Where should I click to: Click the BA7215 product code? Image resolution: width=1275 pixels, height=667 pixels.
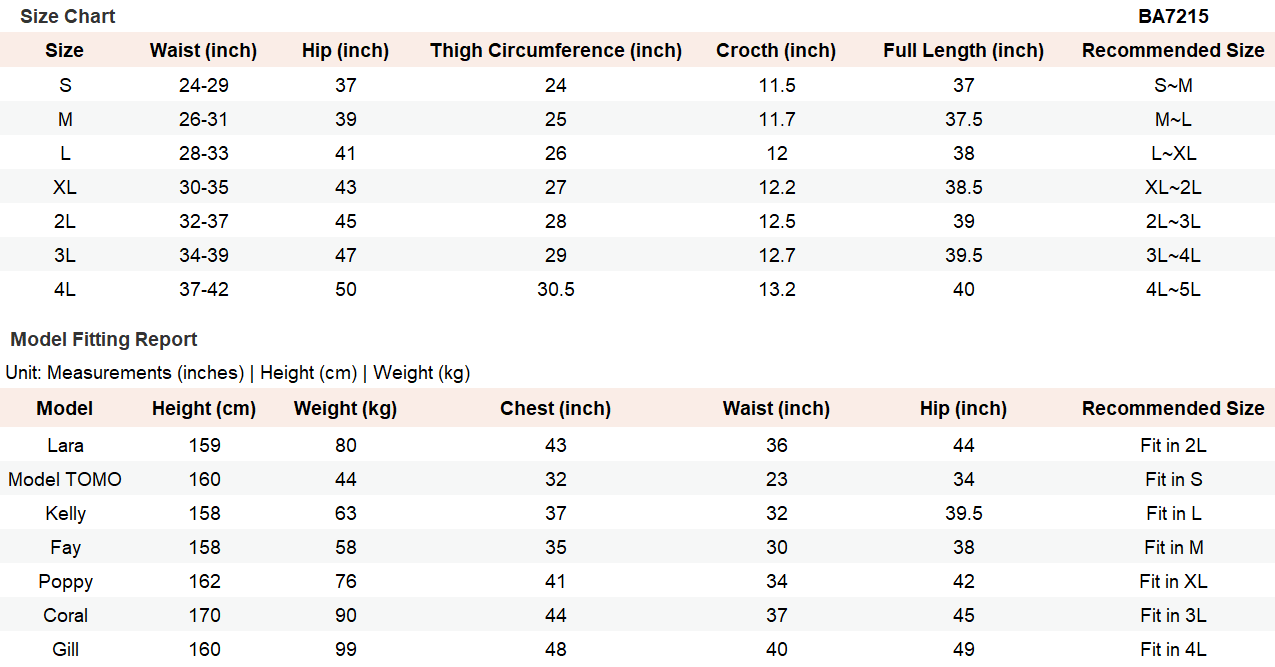point(1173,16)
